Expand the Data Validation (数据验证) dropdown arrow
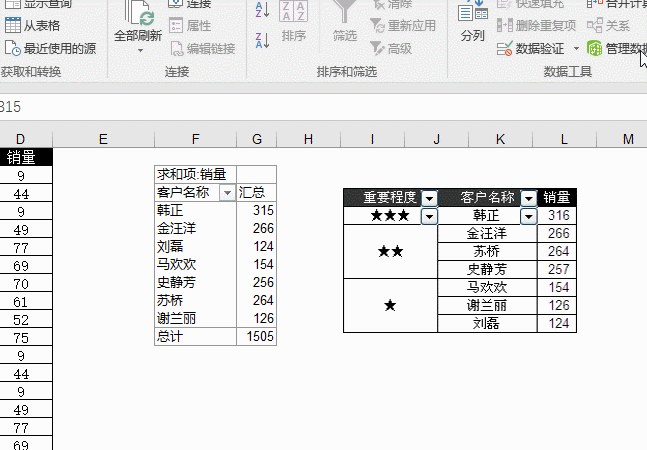Screen dimensions: 647x450 click(x=576, y=48)
